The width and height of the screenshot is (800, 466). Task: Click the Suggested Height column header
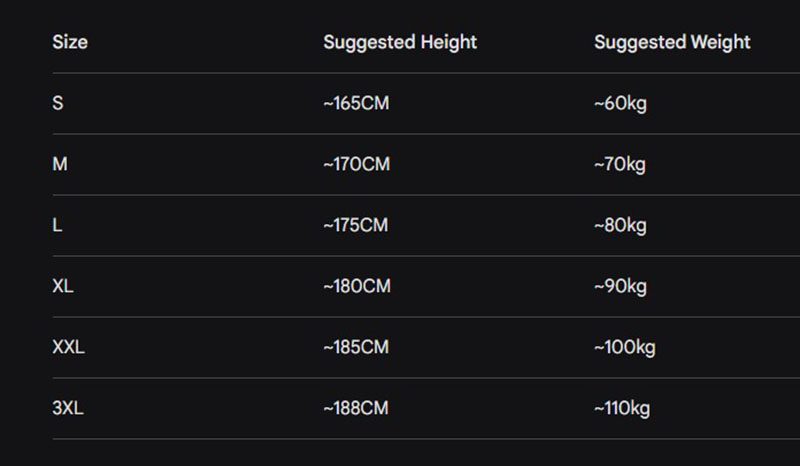400,42
